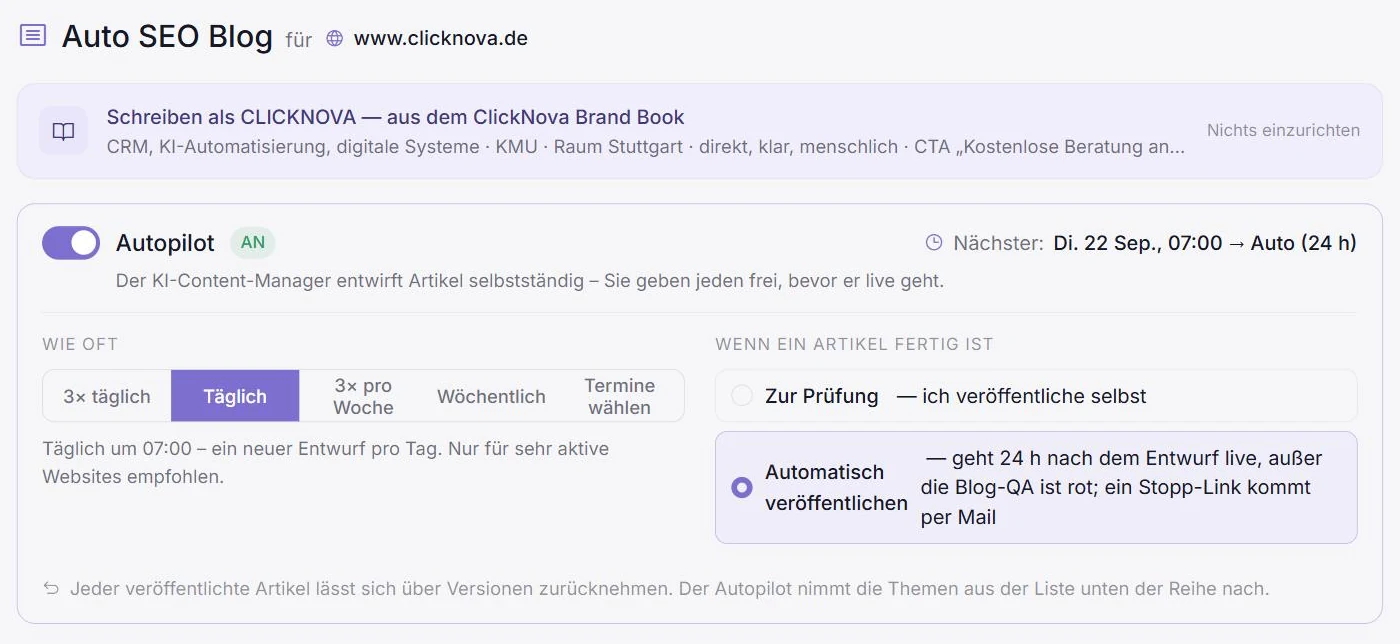The image size is (1400, 644).
Task: Open the Brand Book open-book icon
Action: [63, 131]
